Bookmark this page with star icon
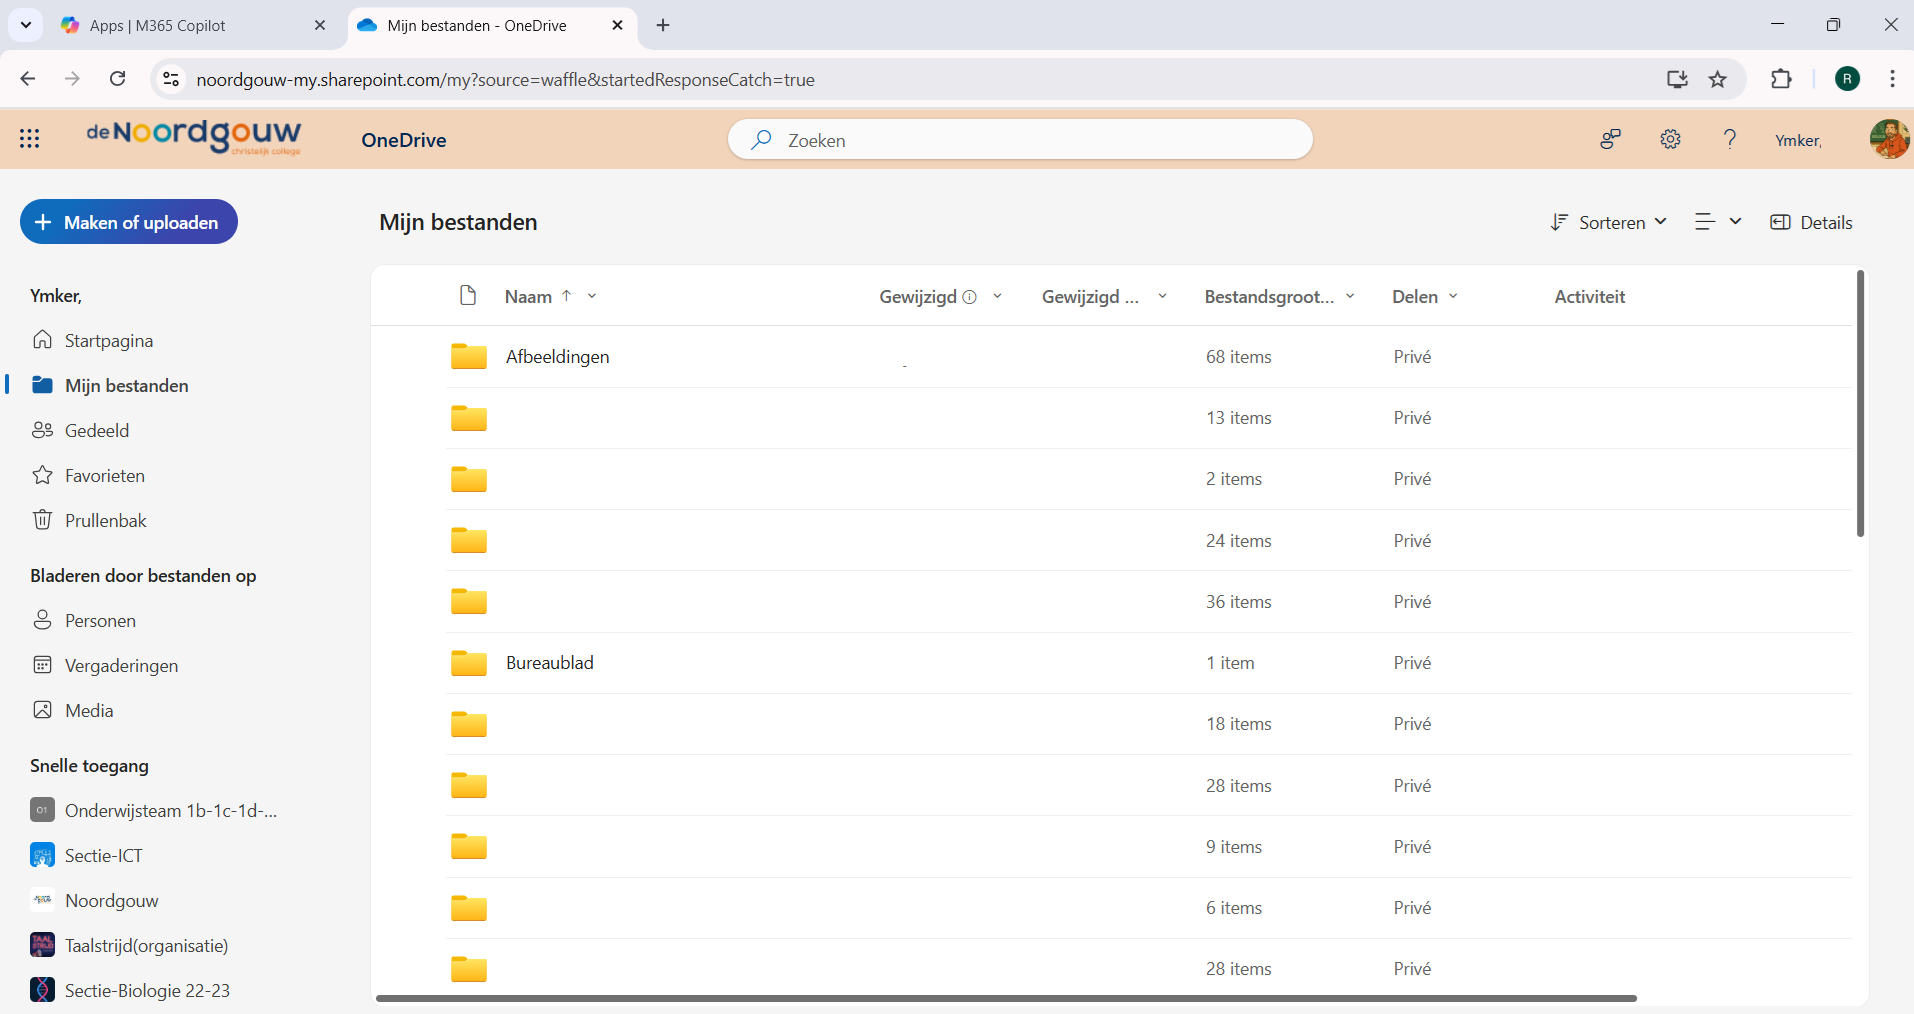 1718,79
